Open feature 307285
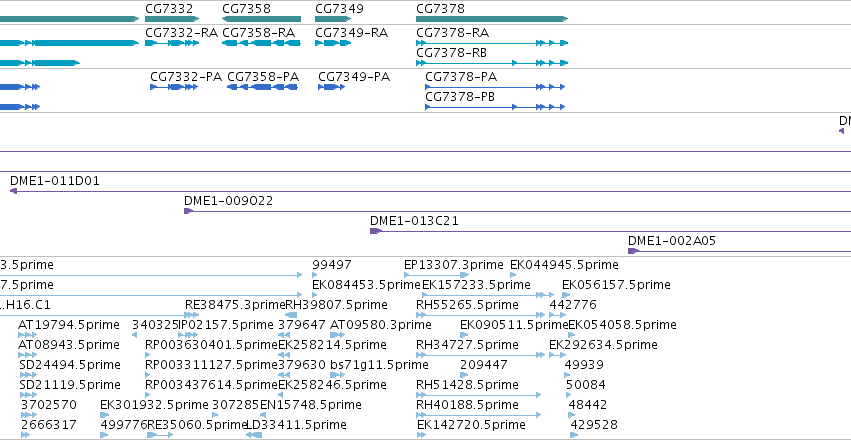This screenshot has width=851, height=440. click(x=236, y=405)
